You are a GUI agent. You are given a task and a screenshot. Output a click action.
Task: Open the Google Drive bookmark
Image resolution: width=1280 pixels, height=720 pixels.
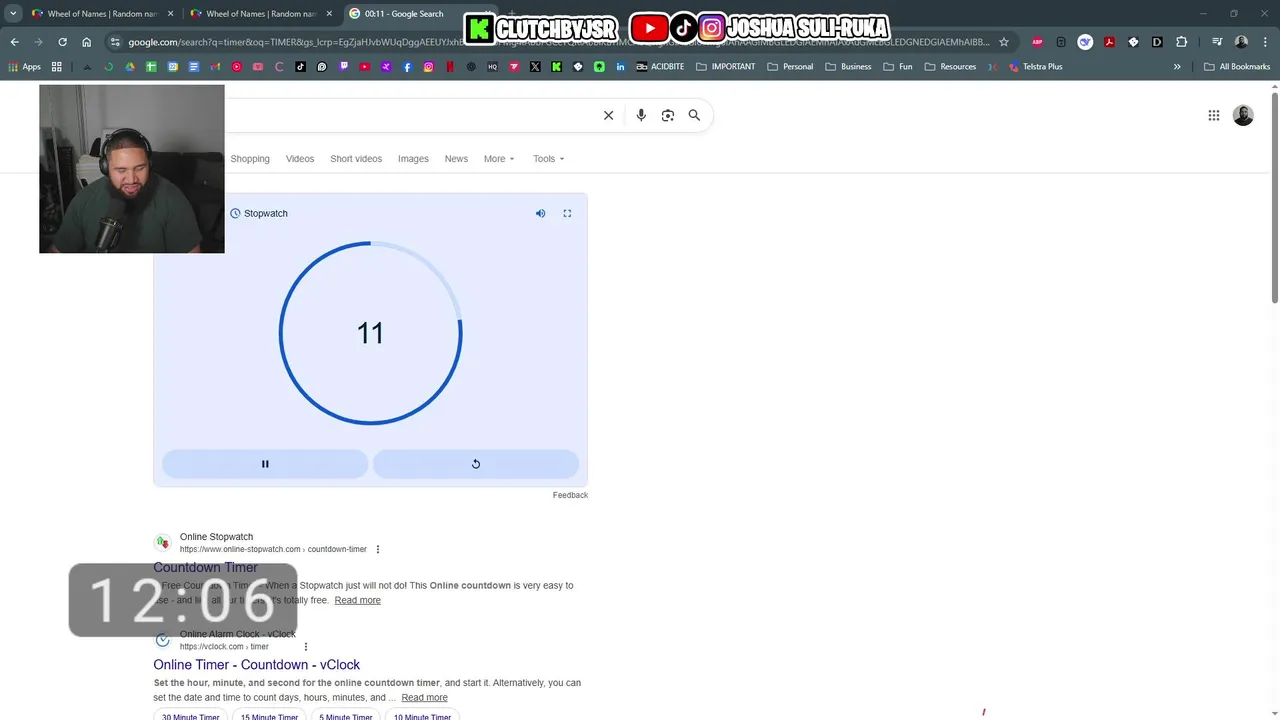pos(130,67)
